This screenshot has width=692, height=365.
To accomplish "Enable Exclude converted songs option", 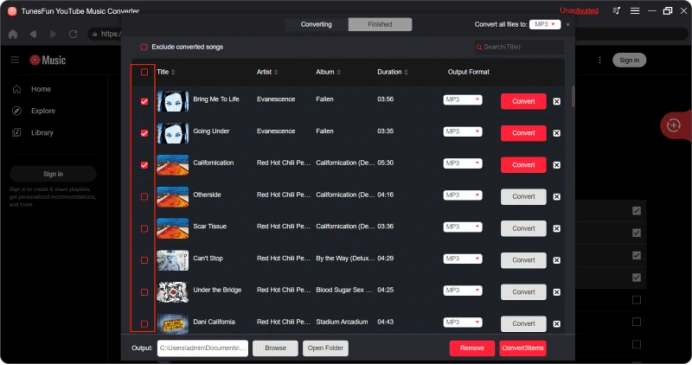I will click(144, 47).
